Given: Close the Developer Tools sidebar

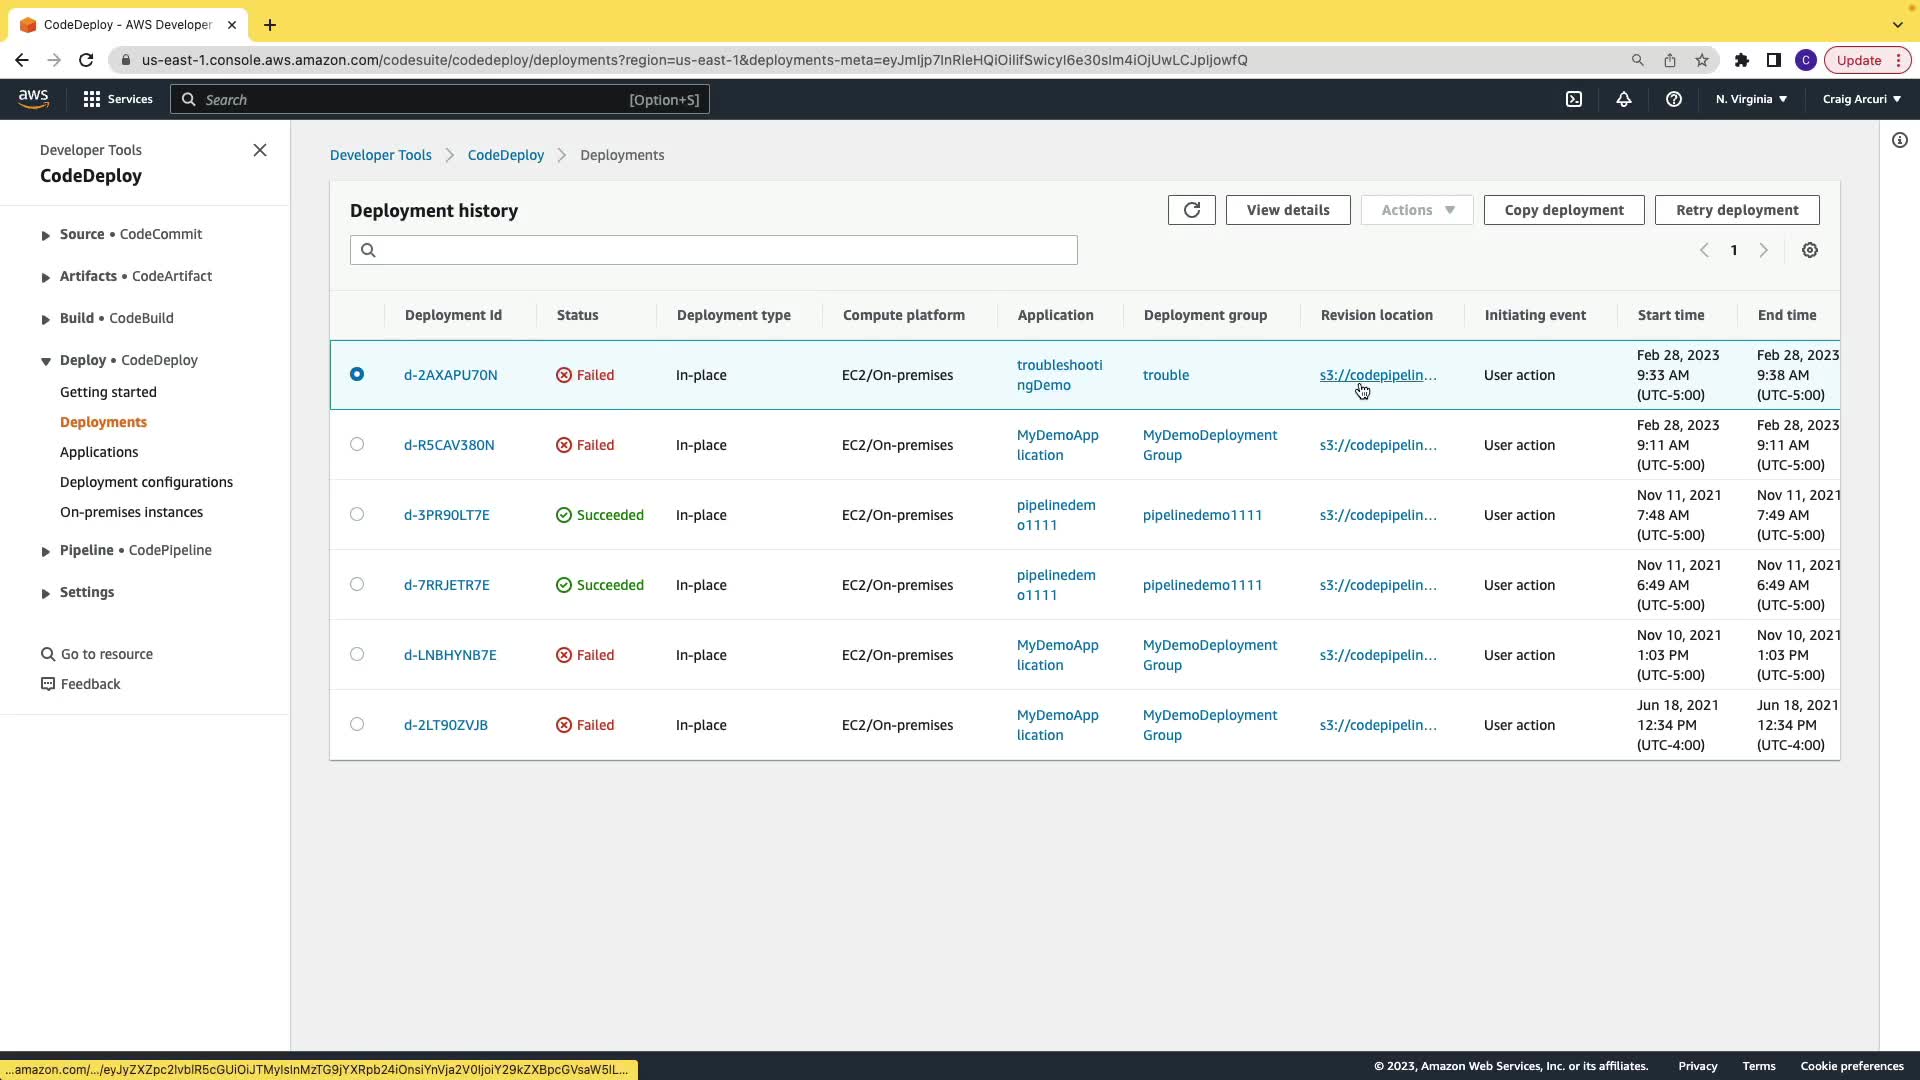Looking at the screenshot, I should tap(260, 150).
